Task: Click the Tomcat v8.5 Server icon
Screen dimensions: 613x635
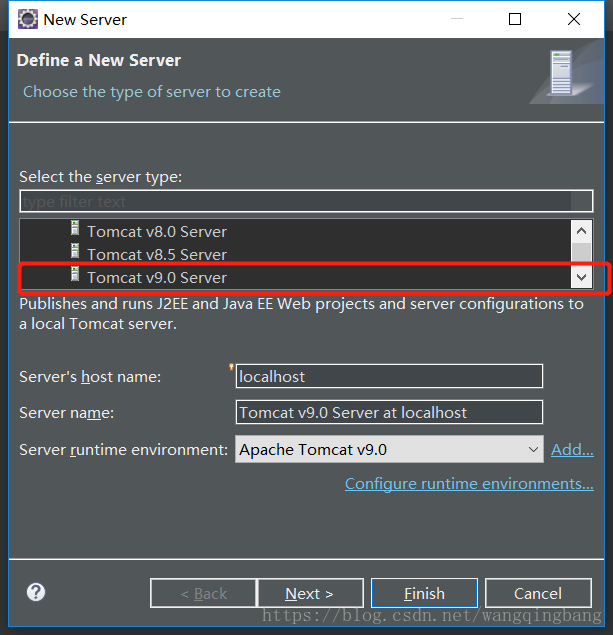Action: [75, 251]
